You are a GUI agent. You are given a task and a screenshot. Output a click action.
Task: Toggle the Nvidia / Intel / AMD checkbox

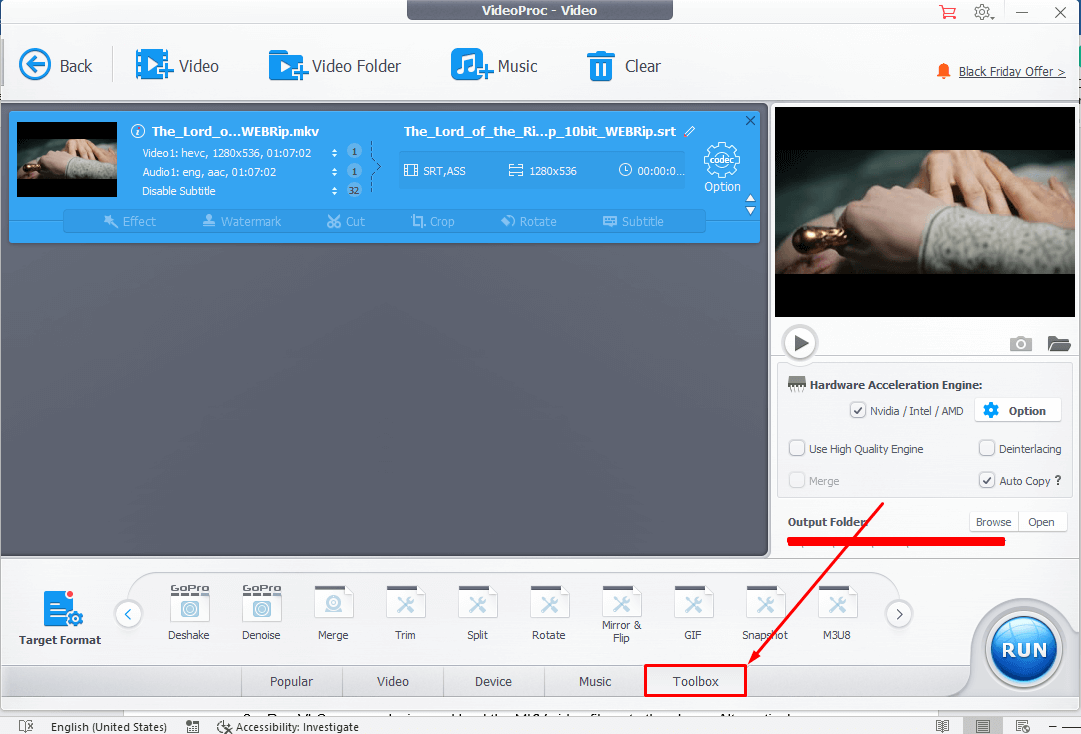click(x=857, y=410)
